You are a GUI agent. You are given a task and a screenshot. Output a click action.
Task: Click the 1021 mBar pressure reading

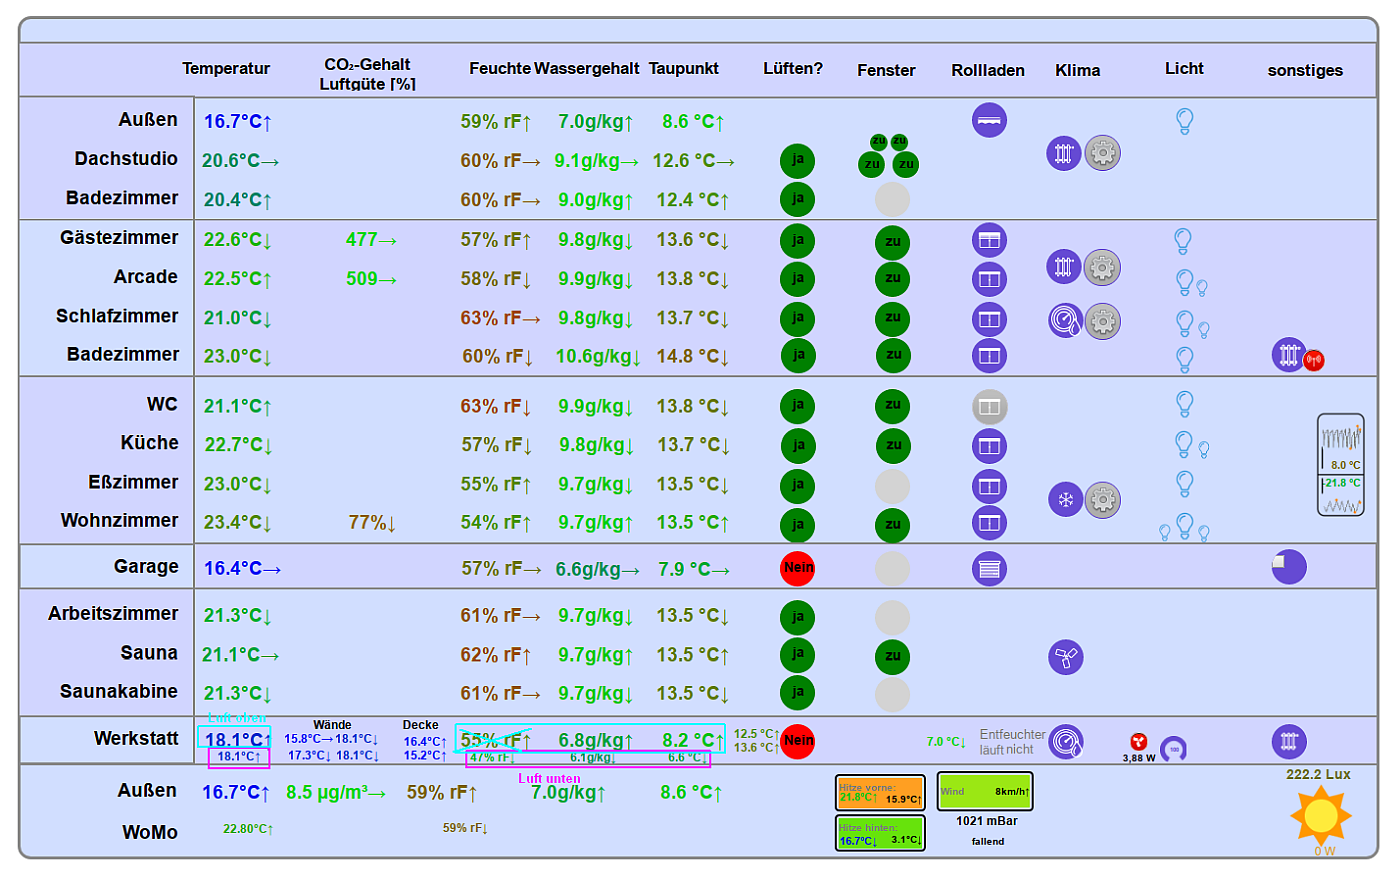click(x=987, y=821)
